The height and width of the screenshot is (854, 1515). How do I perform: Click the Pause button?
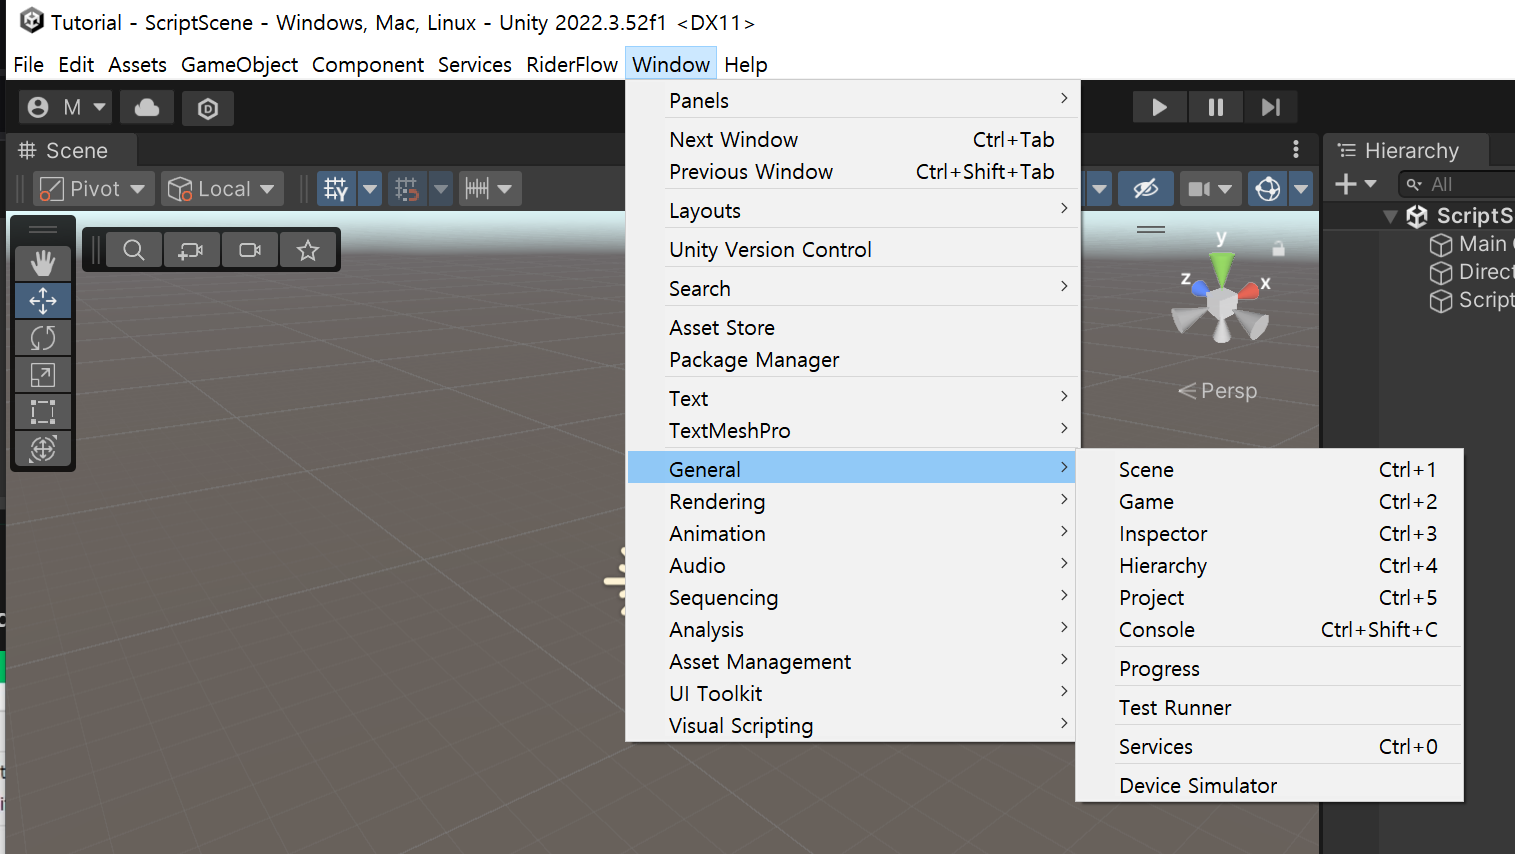point(1216,107)
